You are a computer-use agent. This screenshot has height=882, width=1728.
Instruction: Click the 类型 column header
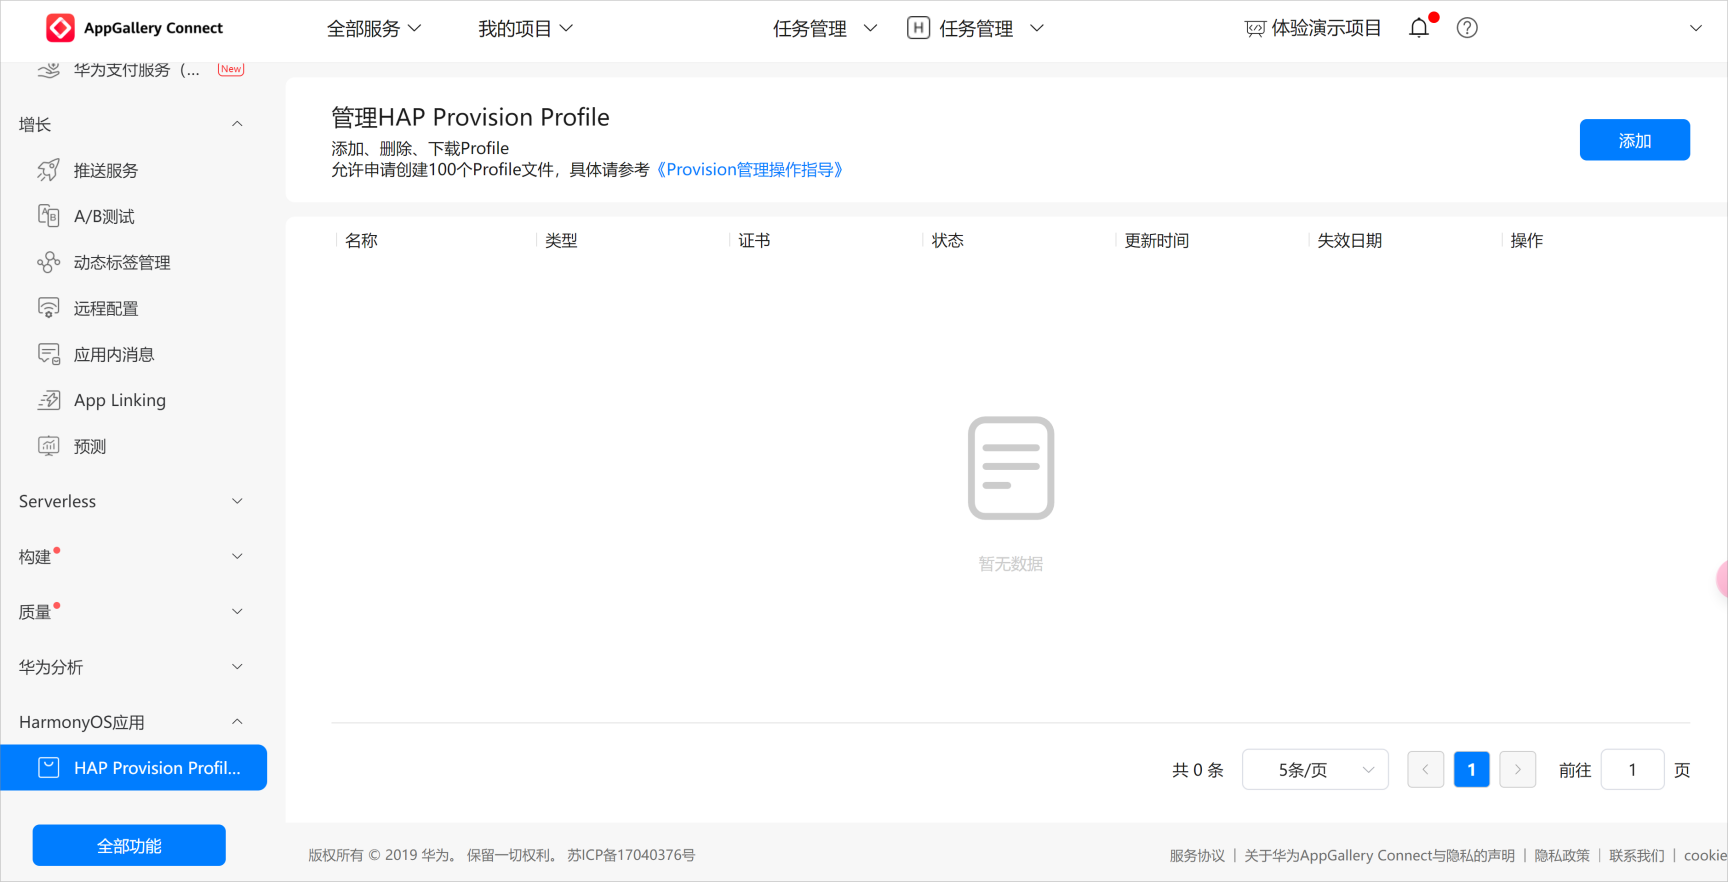tap(561, 240)
